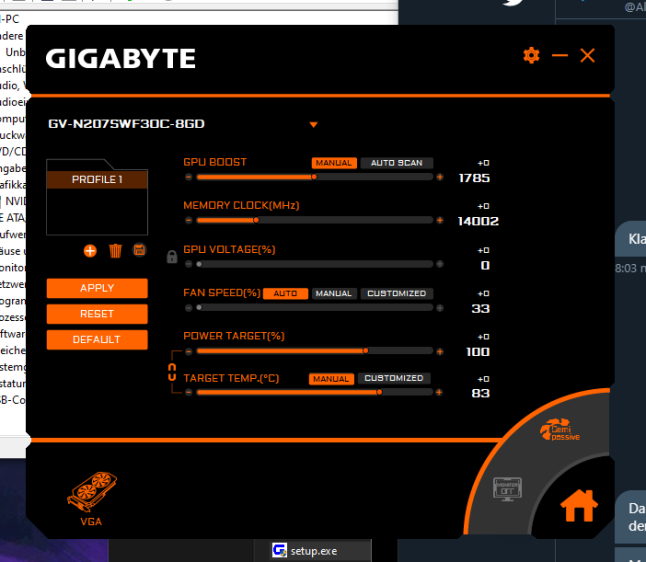The image size is (646, 562).
Task: Close the Gigabyte window
Action: [587, 55]
